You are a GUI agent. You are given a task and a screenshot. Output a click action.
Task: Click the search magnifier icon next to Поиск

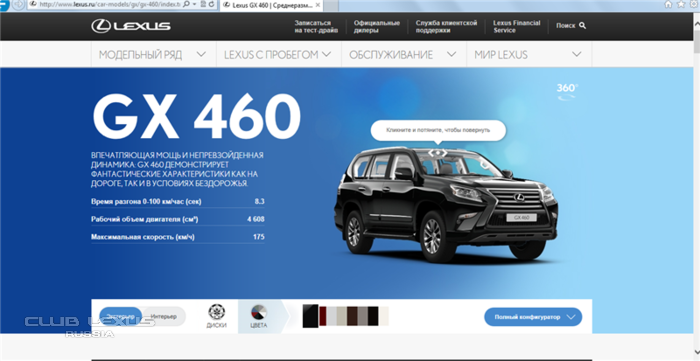click(x=582, y=26)
